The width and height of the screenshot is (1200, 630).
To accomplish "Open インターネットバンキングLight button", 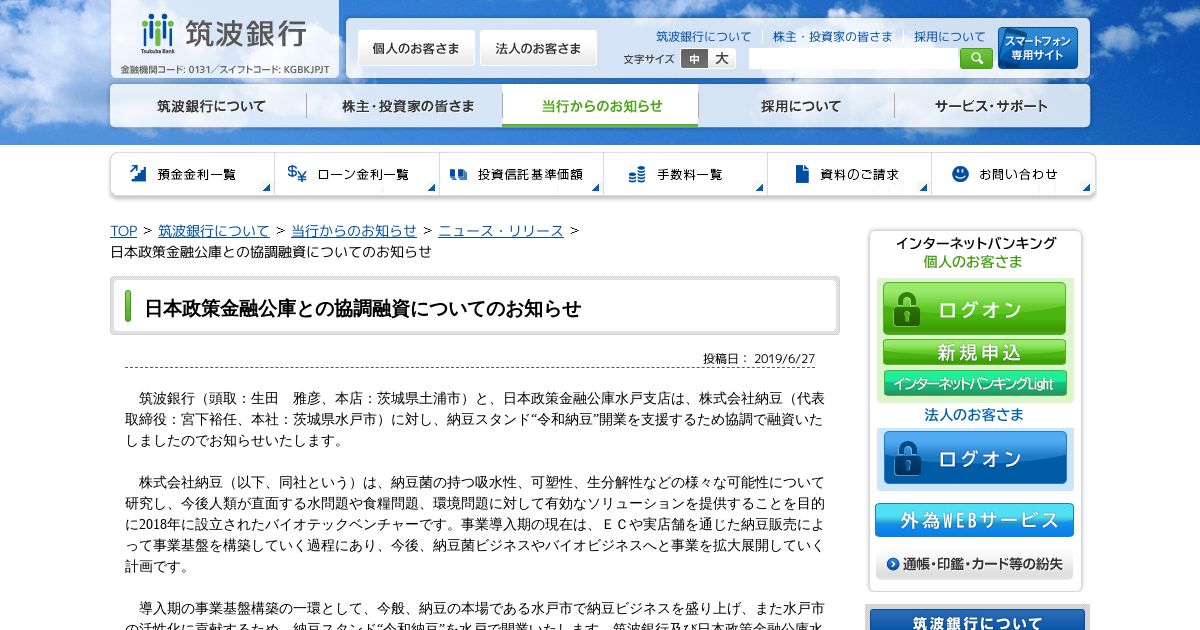I will (975, 384).
